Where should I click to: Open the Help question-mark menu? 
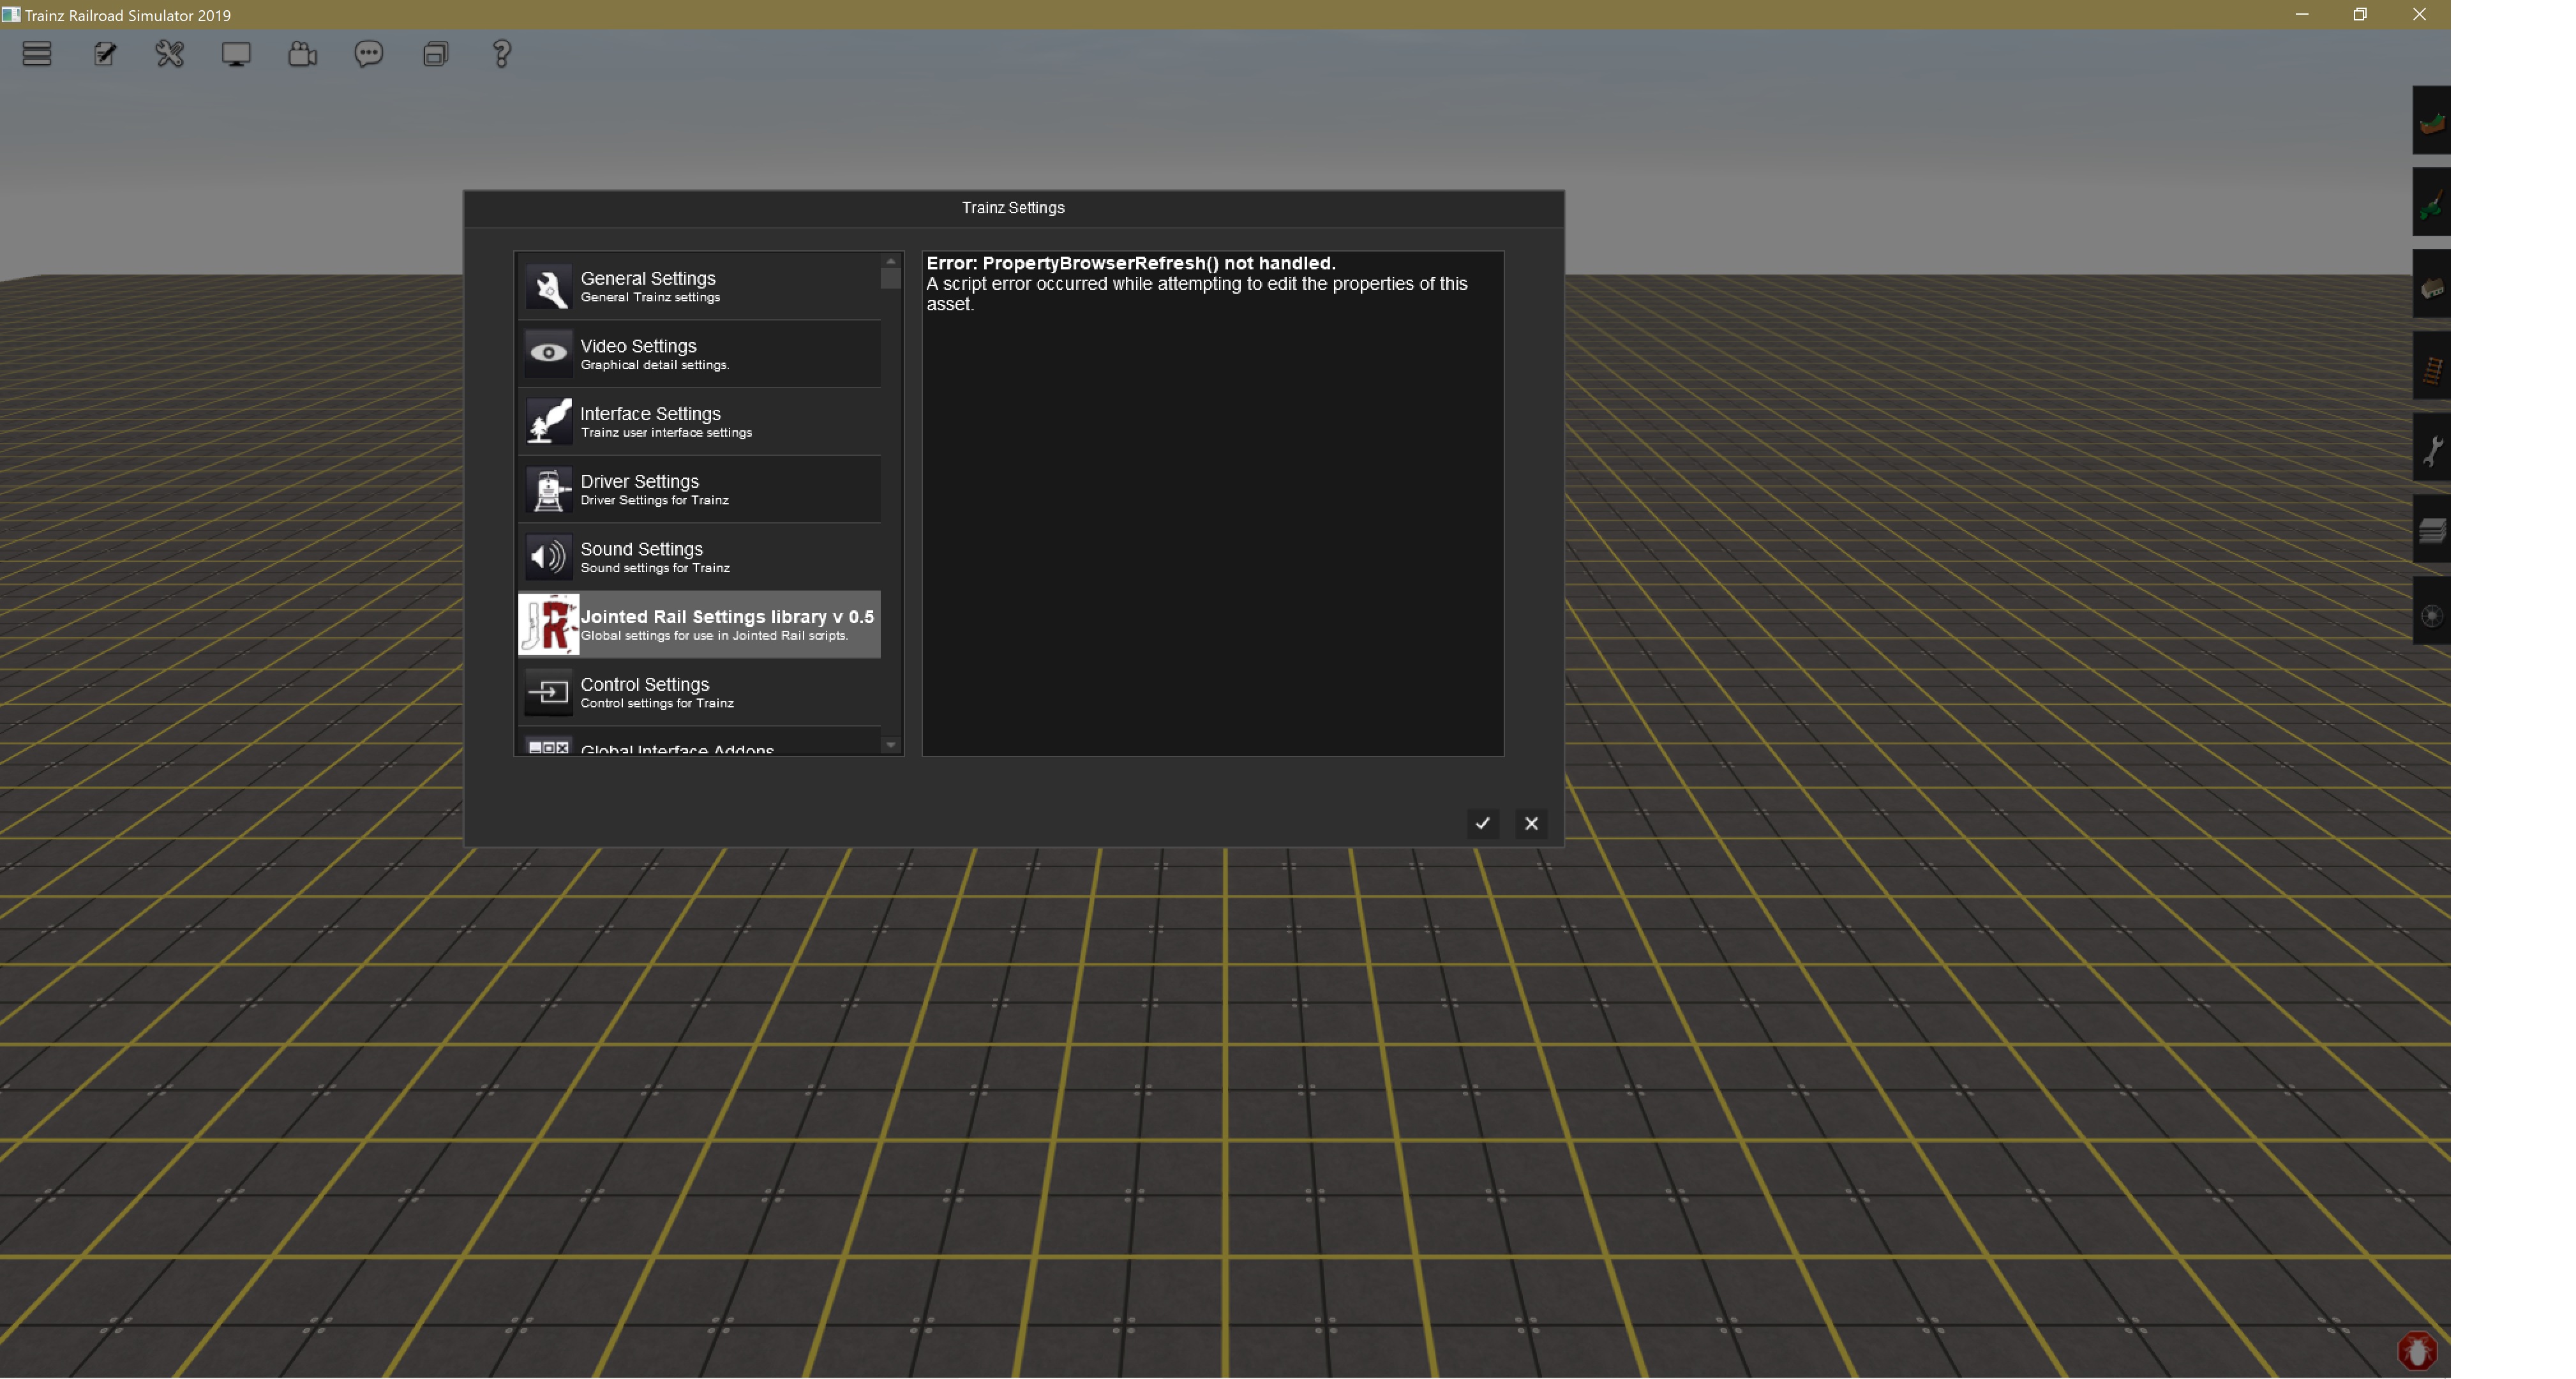(502, 54)
